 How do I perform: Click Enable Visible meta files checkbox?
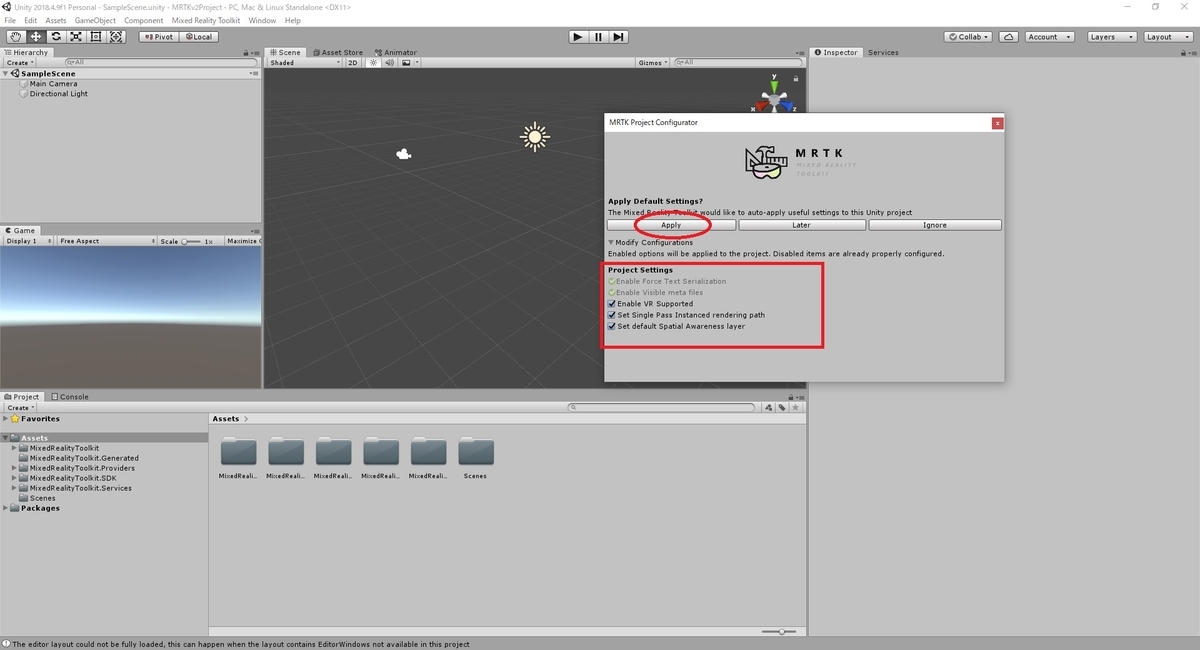point(612,293)
